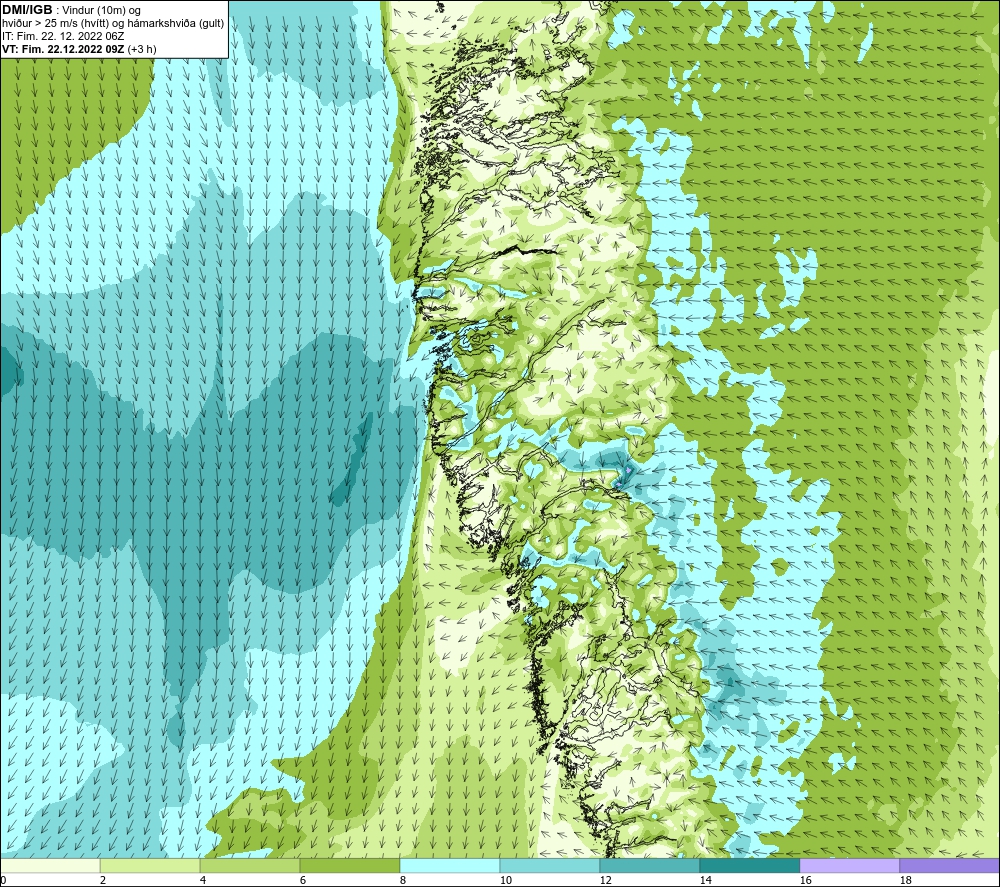Screen dimensions: 1000x887
Task: Click the legend label '0'
Action: point(3,880)
